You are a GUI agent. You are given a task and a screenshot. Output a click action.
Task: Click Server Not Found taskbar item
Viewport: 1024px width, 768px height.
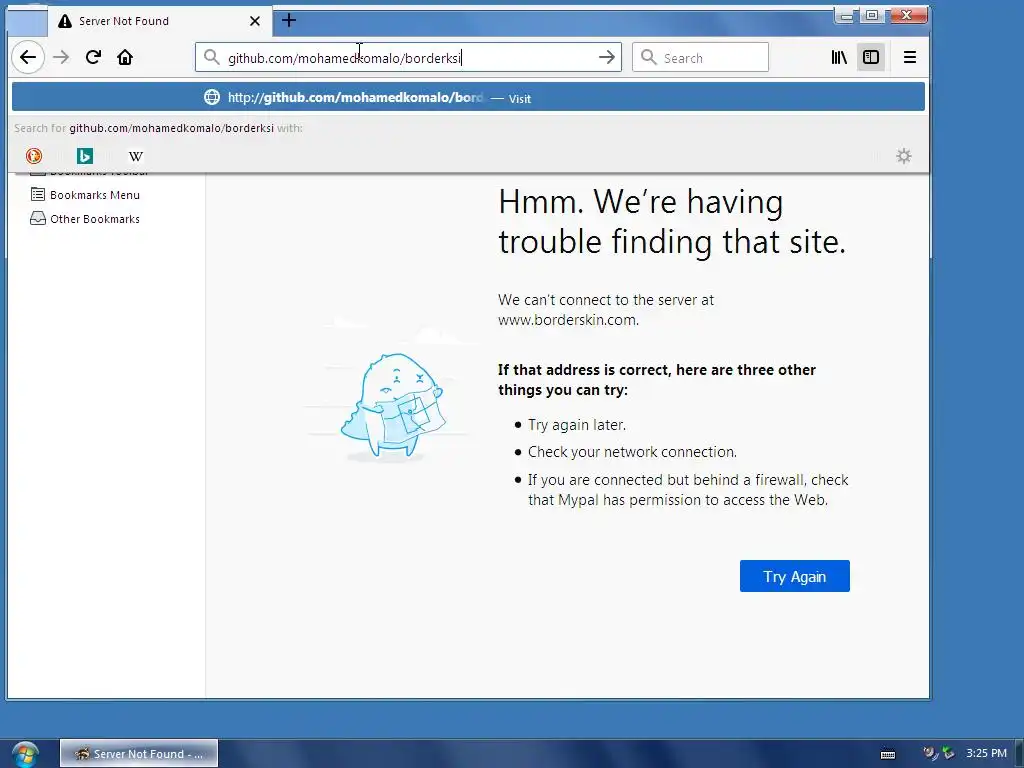pyautogui.click(x=138, y=754)
